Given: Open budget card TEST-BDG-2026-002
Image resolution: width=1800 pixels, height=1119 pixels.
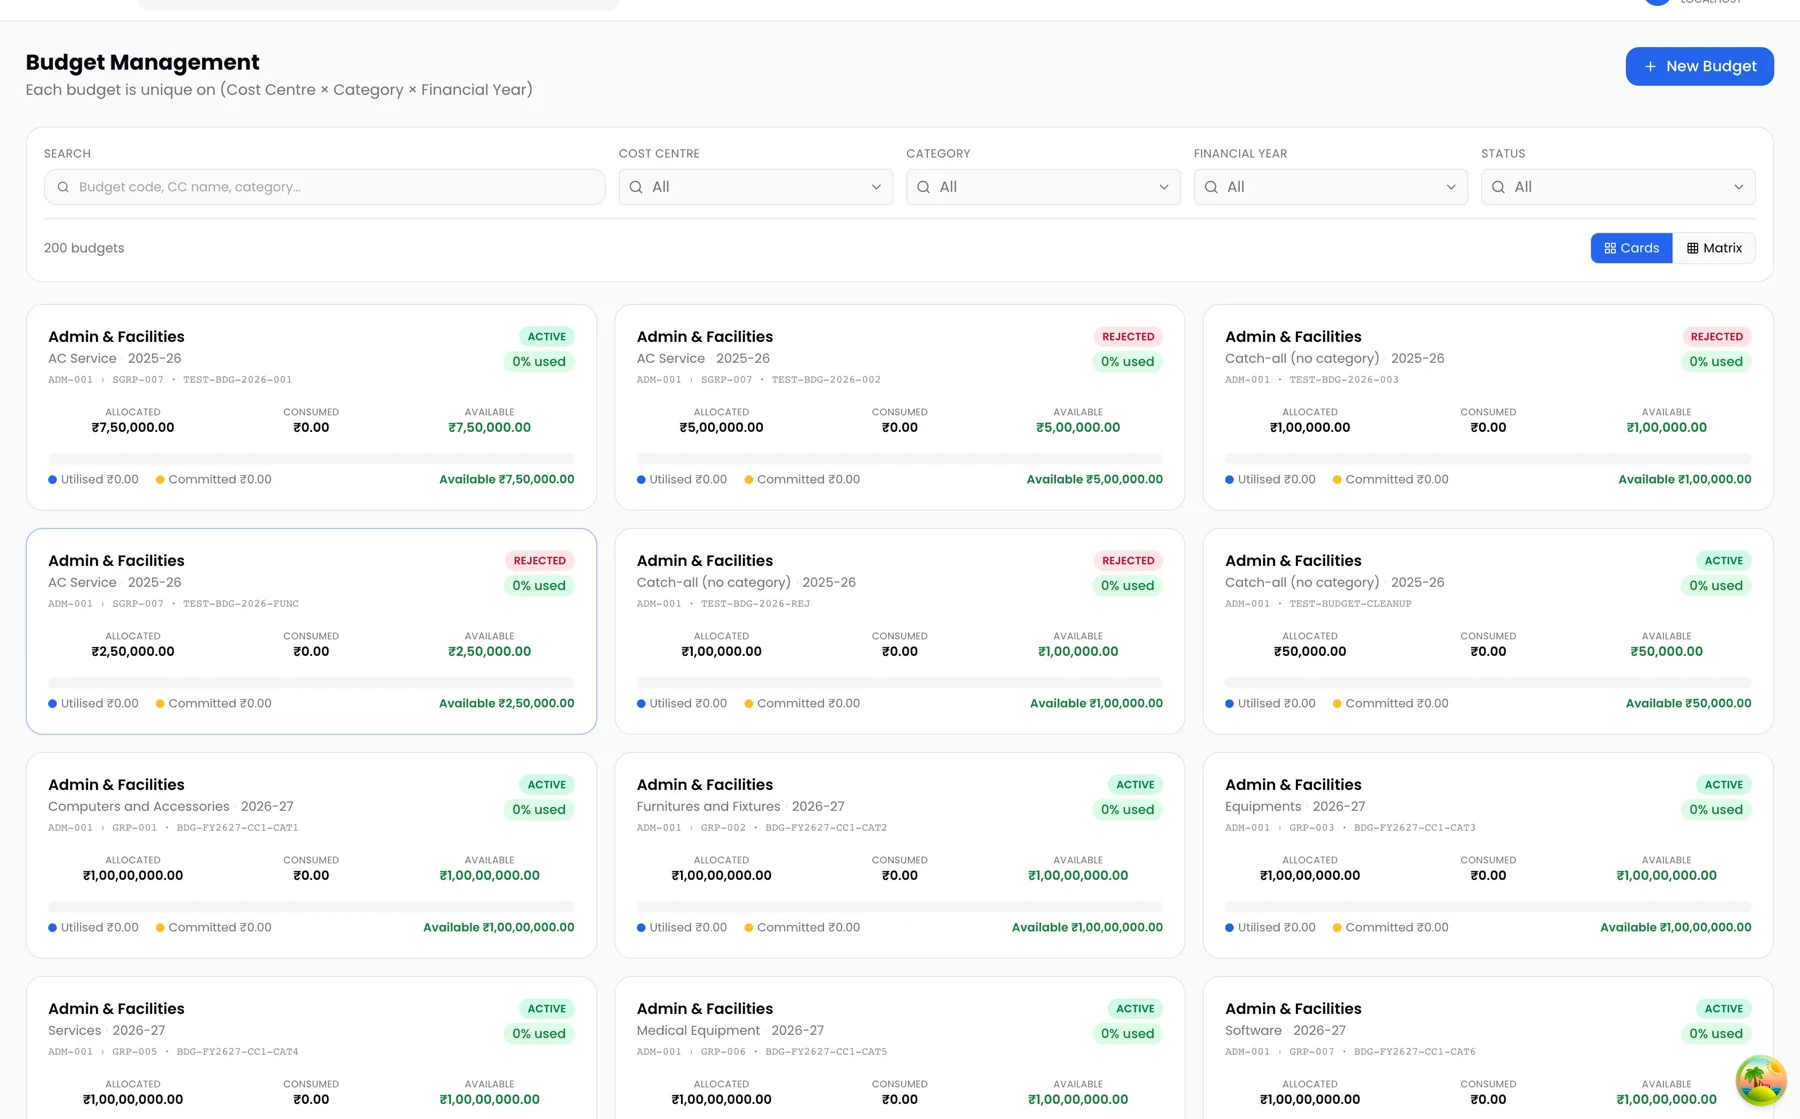Looking at the screenshot, I should tap(899, 407).
